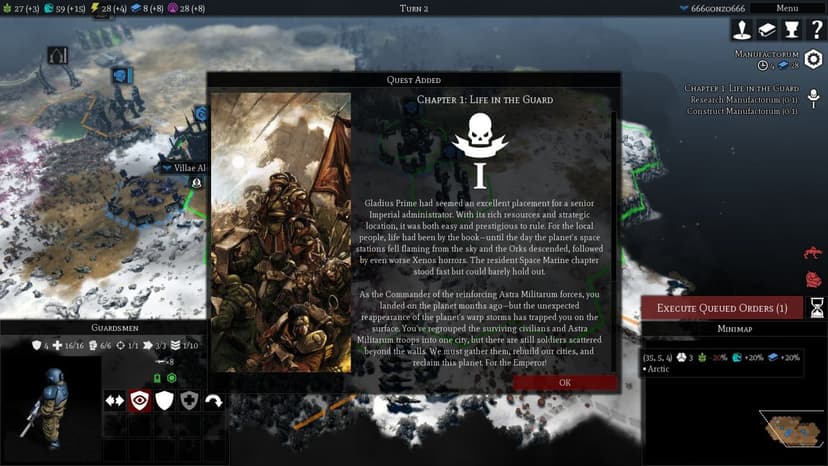Toggle the overwatch eye shield action
Viewport: 828px width, 466px height.
point(139,401)
